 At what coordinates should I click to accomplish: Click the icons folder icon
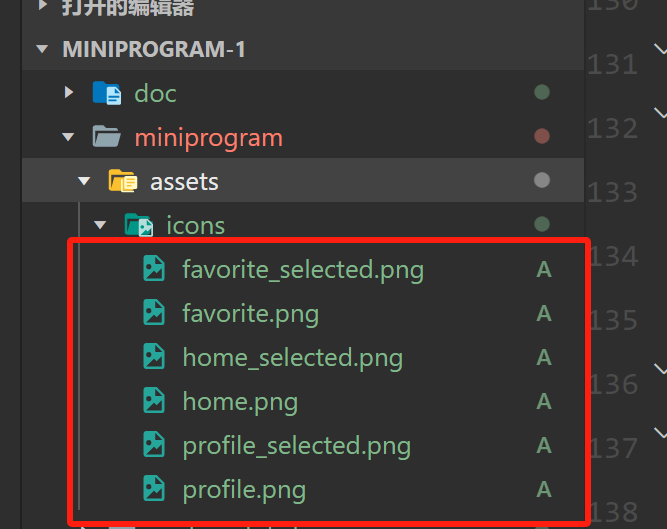pos(138,225)
